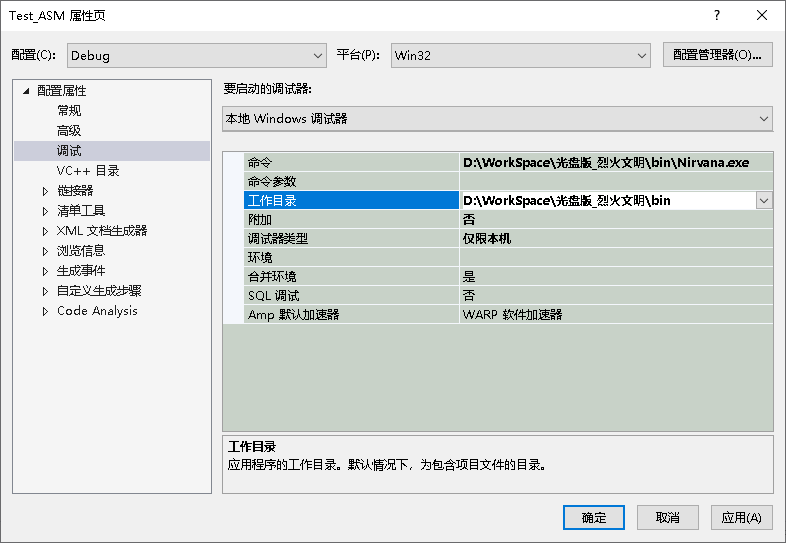786x543 pixels.
Task: Click the 配置管理器(O)... button
Action: pos(717,55)
